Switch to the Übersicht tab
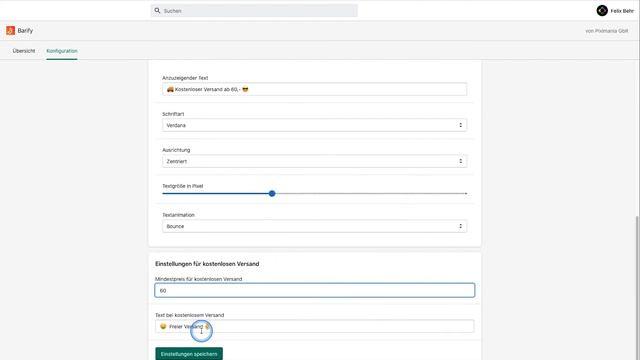 pyautogui.click(x=24, y=51)
